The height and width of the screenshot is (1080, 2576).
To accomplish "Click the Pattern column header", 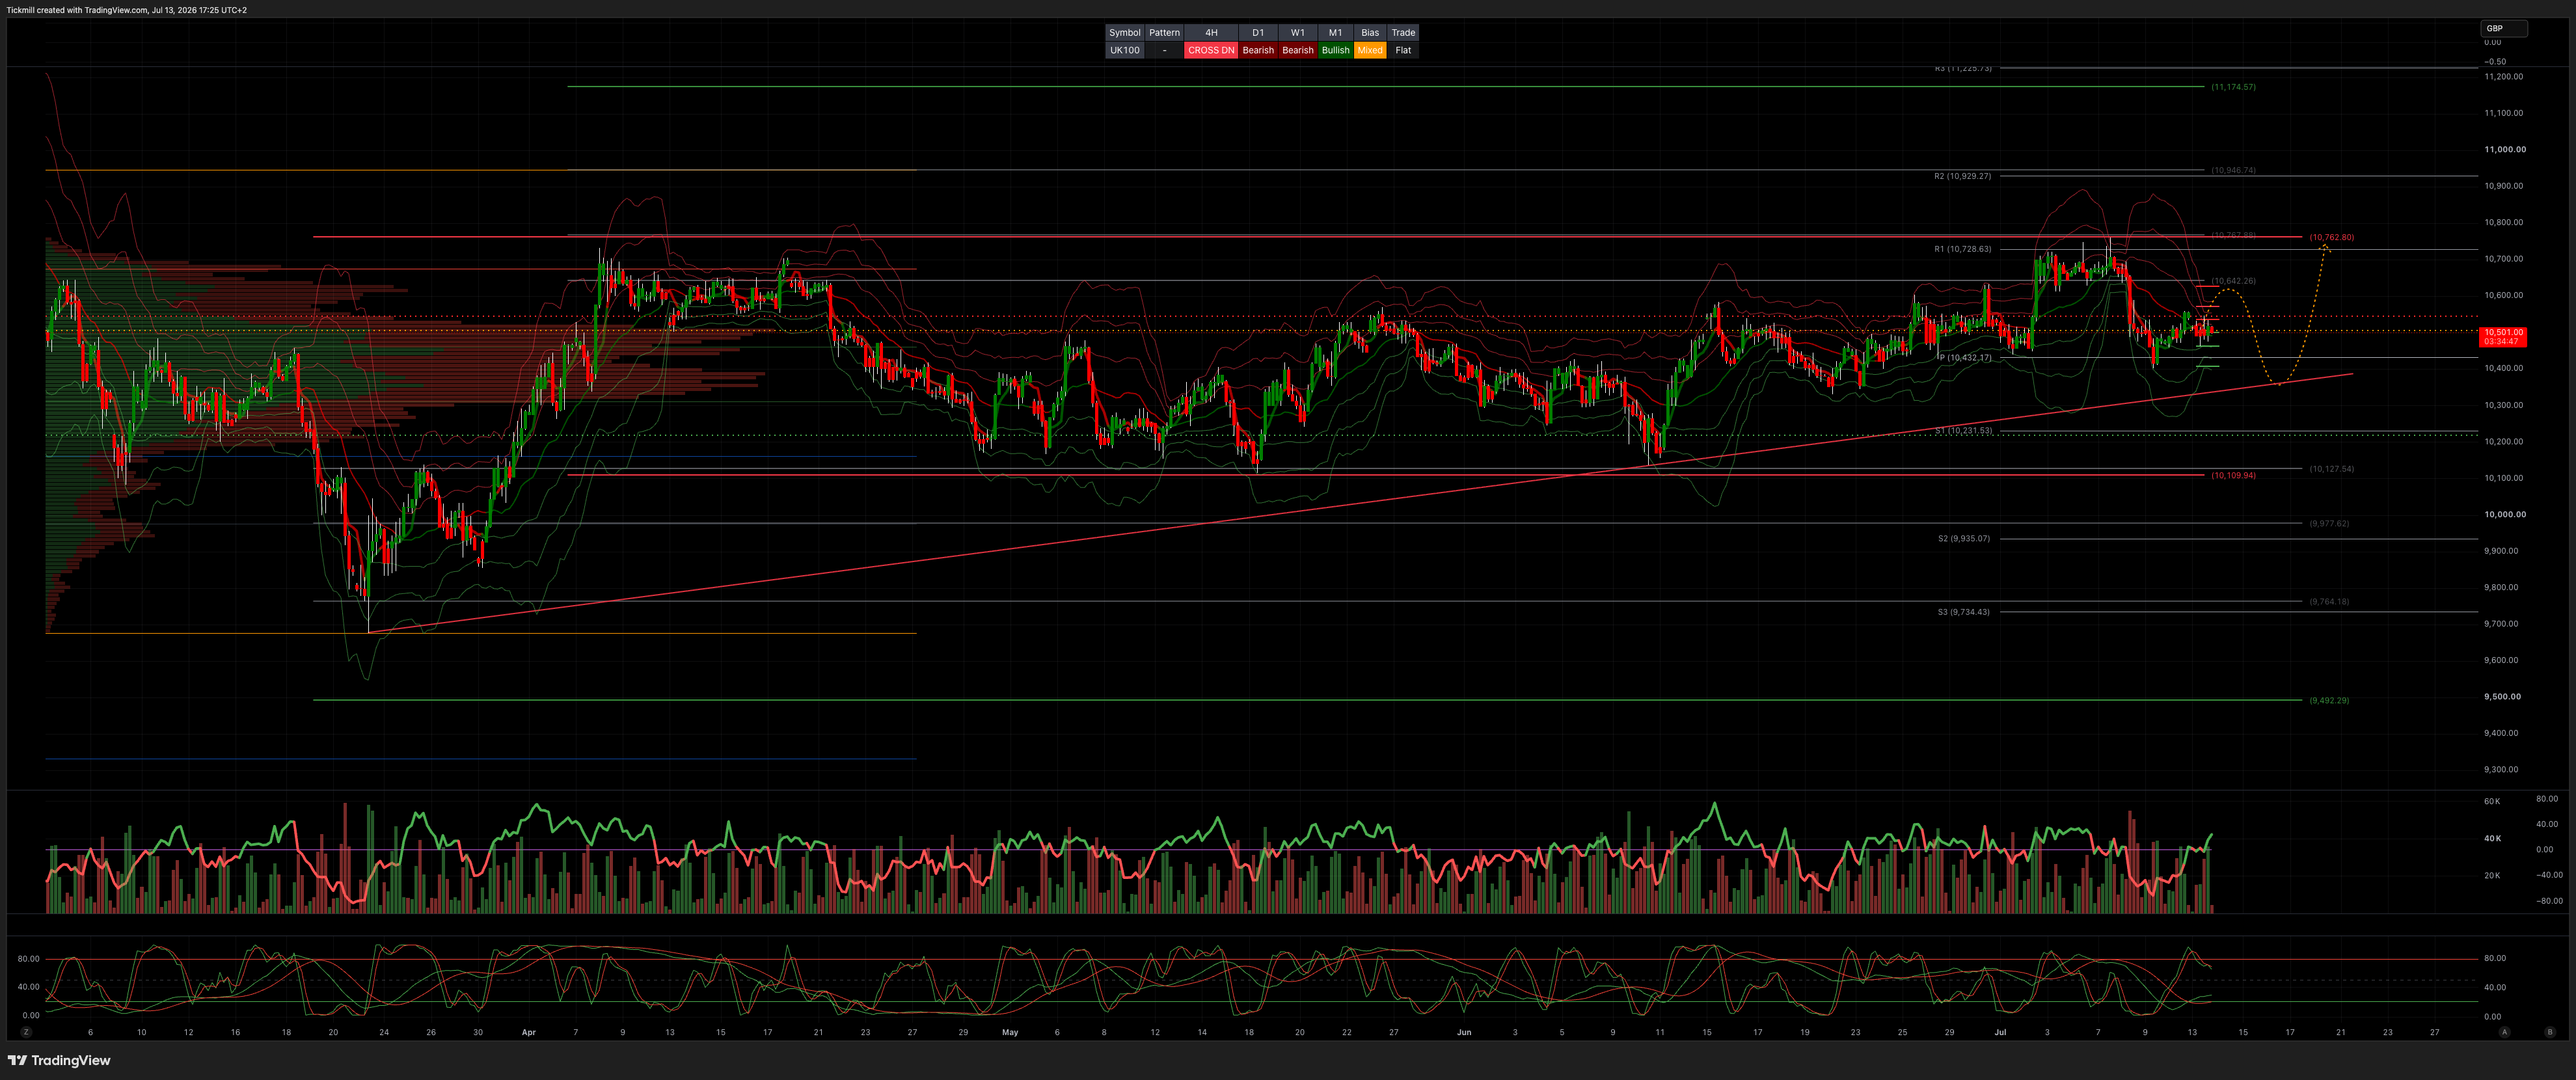I will (1164, 33).
